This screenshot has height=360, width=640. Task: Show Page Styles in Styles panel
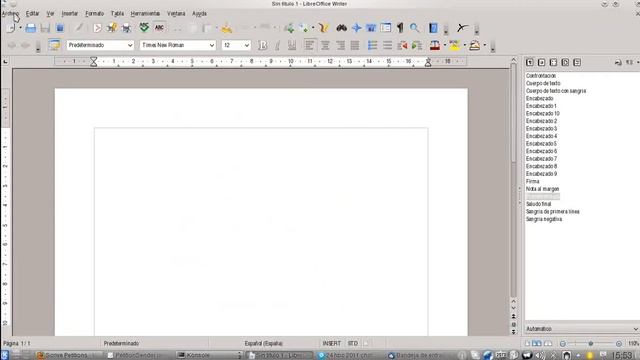point(565,62)
